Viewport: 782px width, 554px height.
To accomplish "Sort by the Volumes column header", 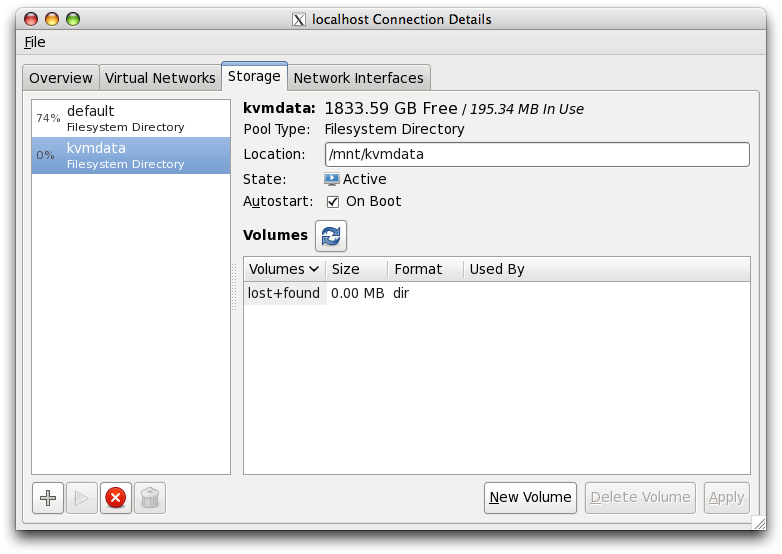I will click(284, 269).
